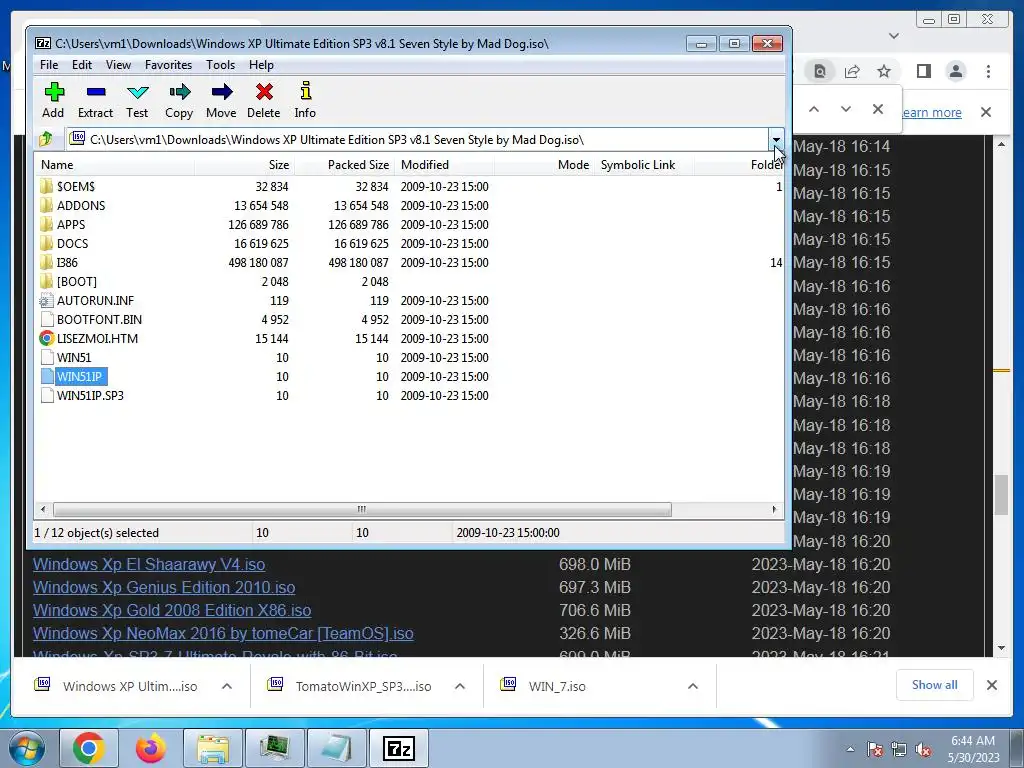Select the ADDONS folder icon

click(46, 206)
